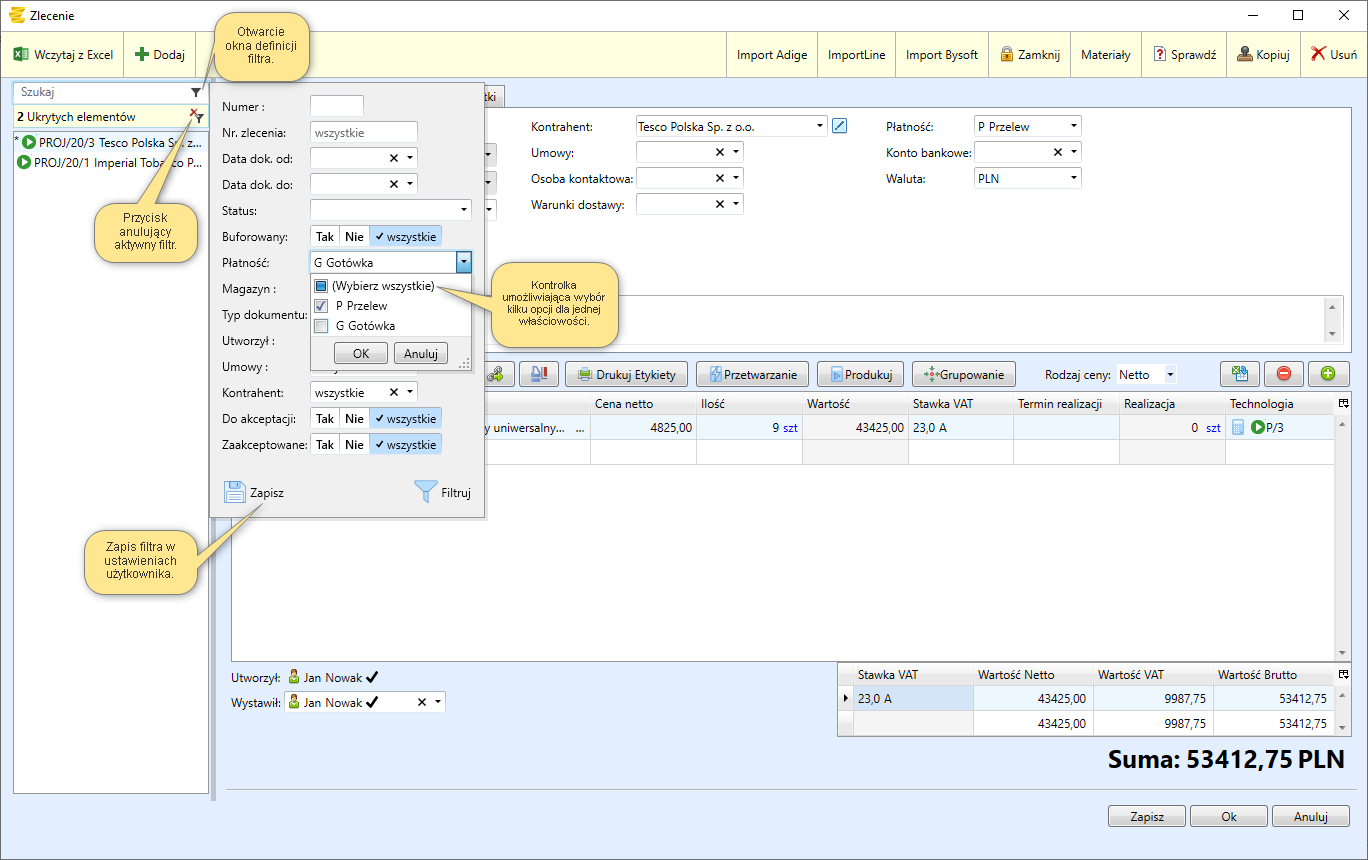This screenshot has width=1368, height=860.
Task: Open the Rodzaj ceny Netto dropdown
Action: point(1170,375)
